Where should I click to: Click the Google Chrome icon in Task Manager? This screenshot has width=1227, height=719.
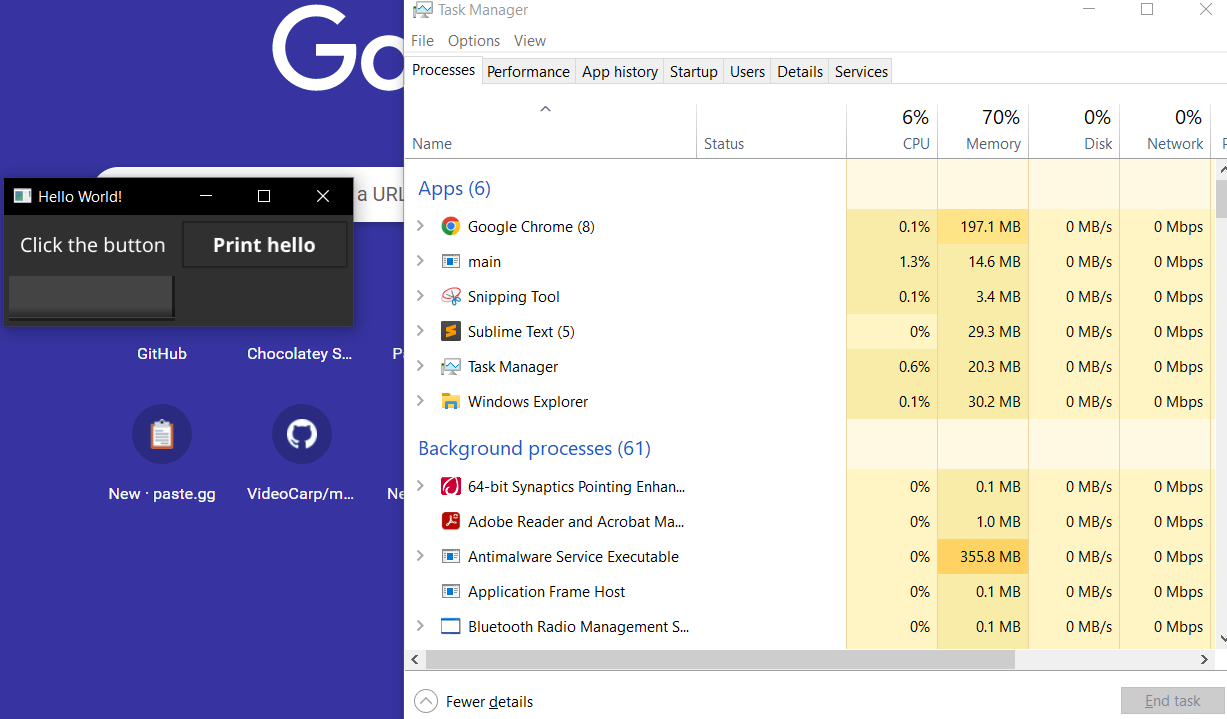point(451,226)
